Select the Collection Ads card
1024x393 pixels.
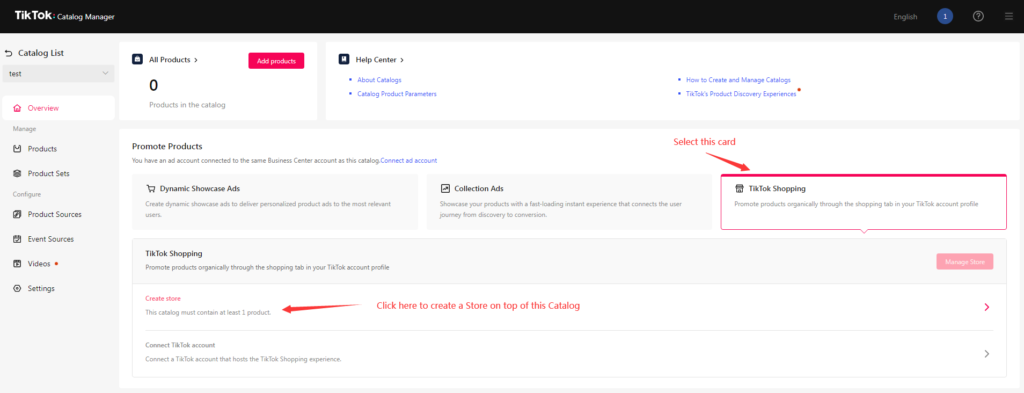[x=569, y=202]
